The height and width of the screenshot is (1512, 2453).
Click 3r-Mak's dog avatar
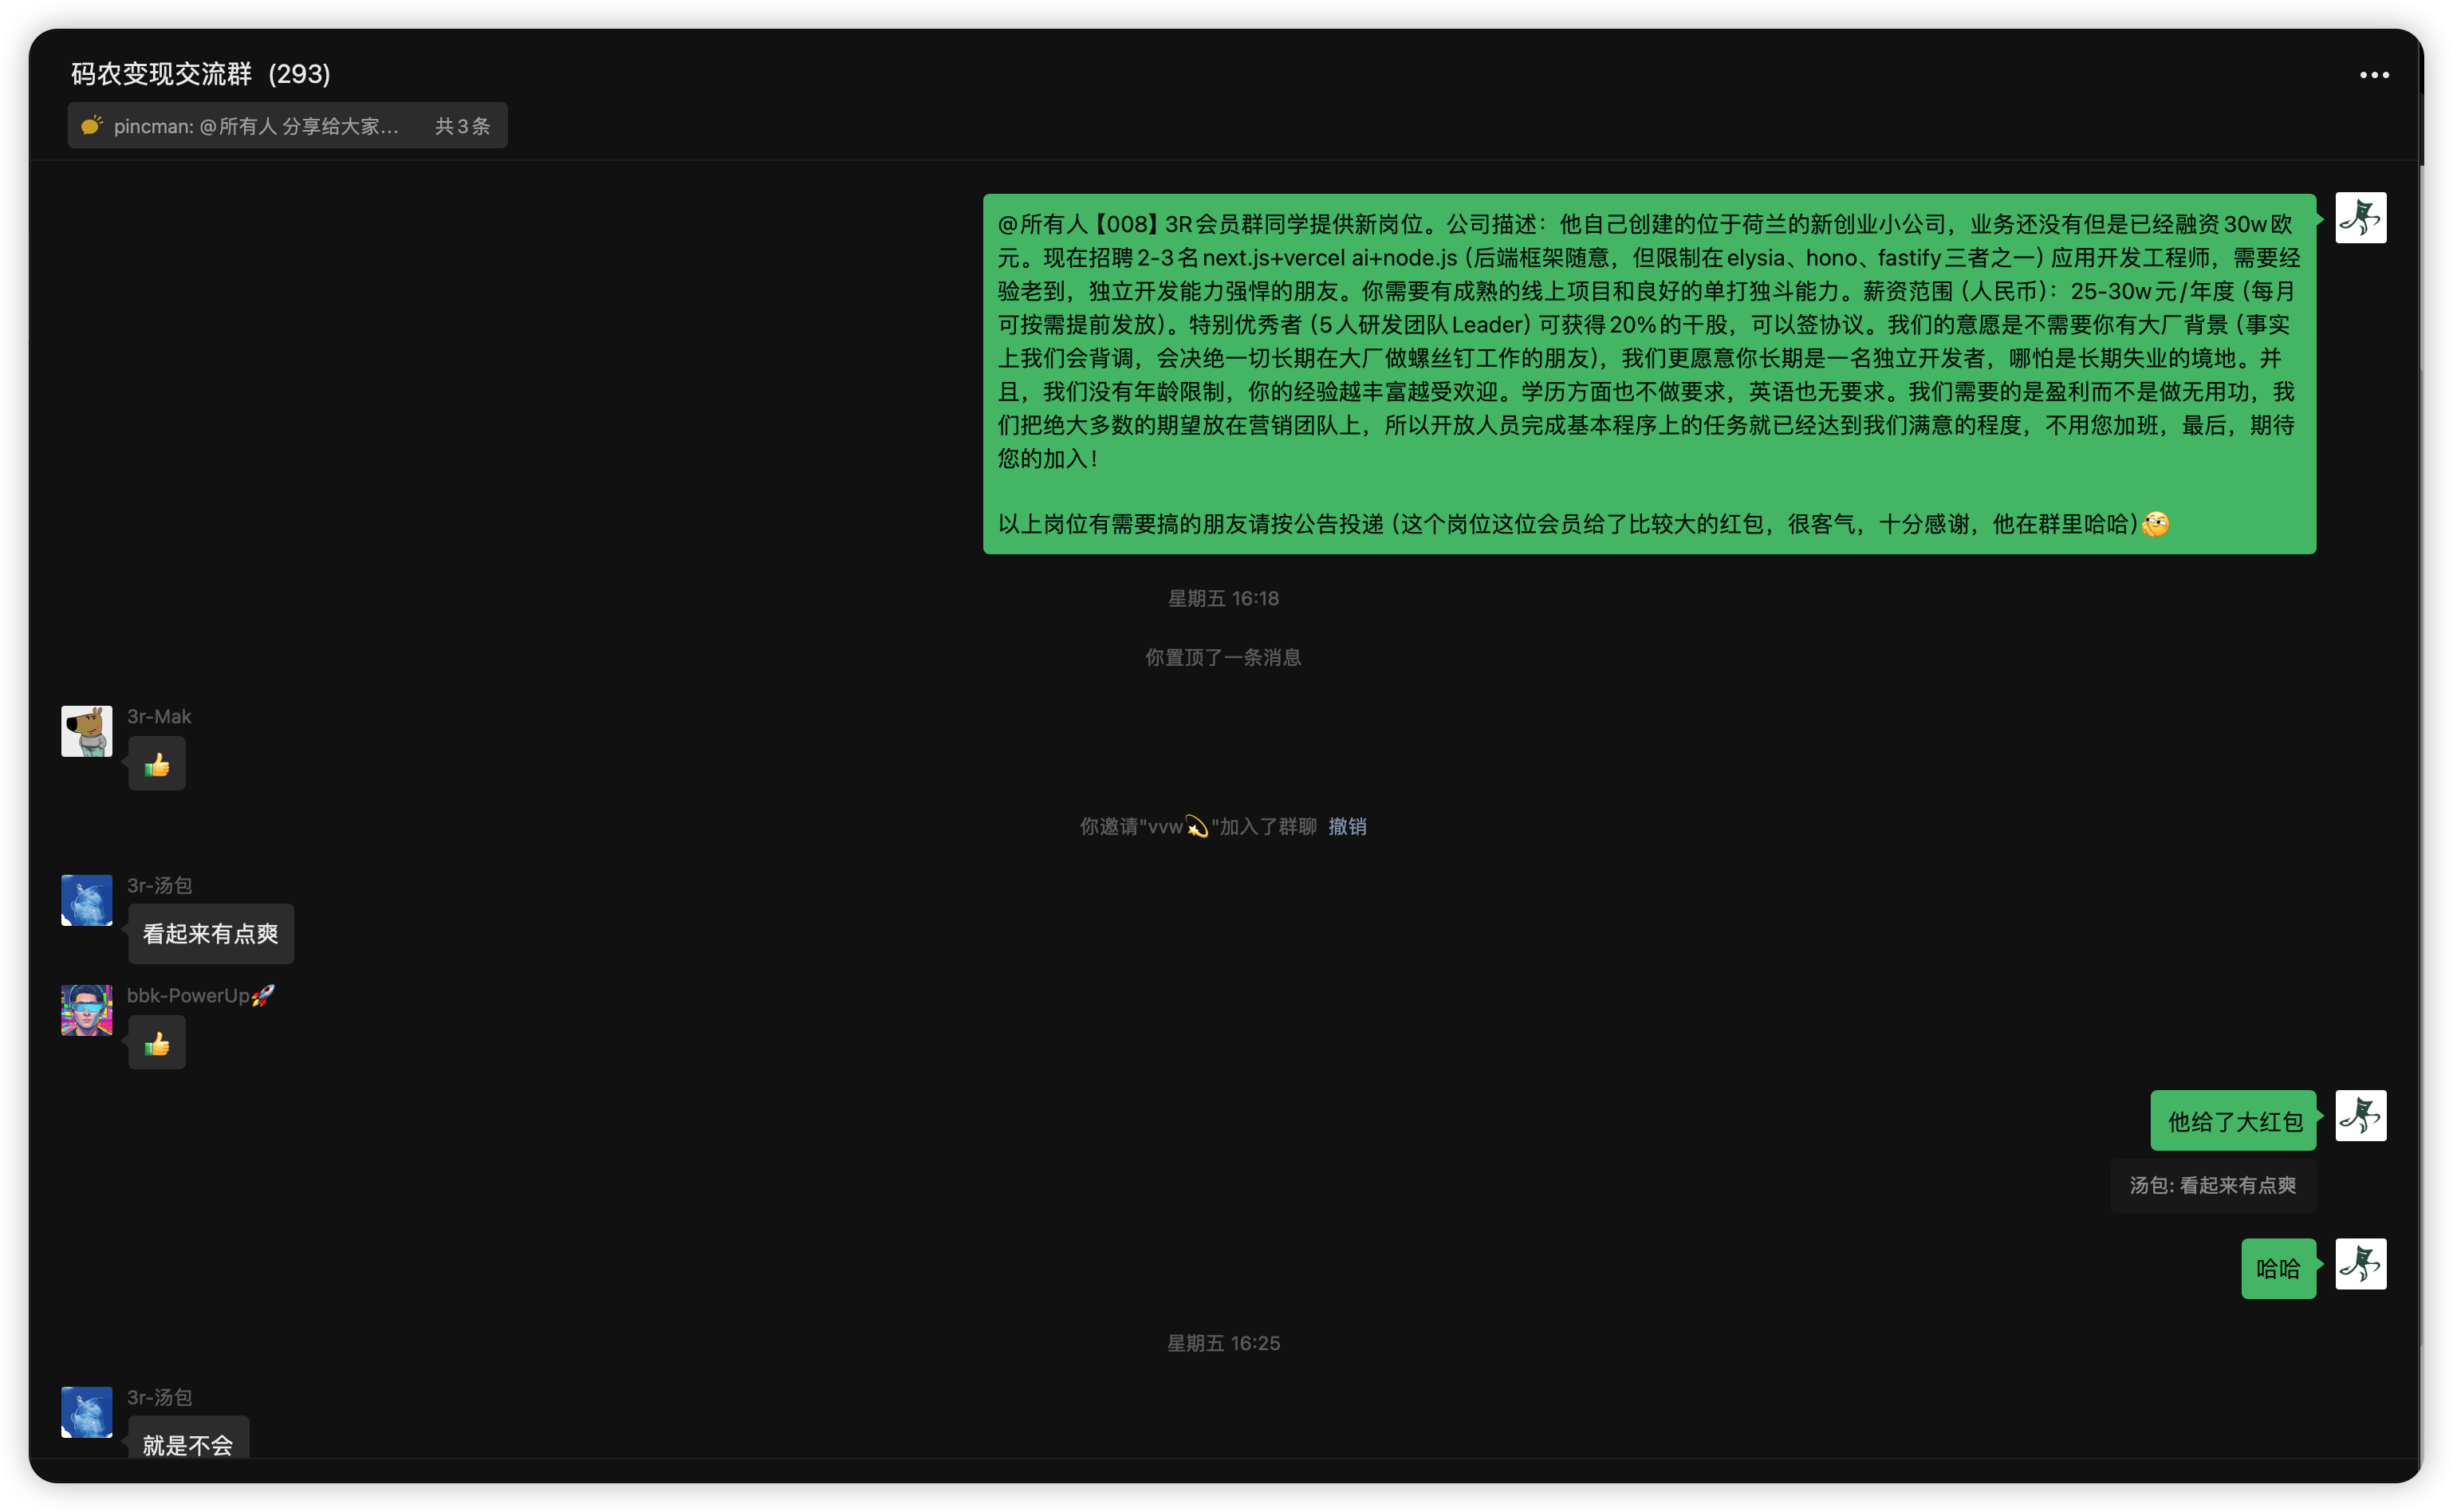click(x=87, y=731)
